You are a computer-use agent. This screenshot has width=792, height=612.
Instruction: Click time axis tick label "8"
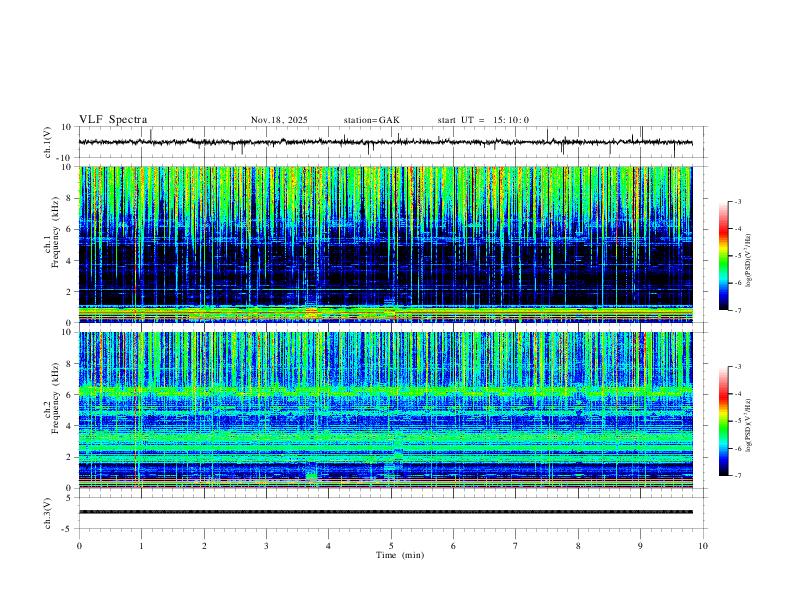pyautogui.click(x=578, y=546)
